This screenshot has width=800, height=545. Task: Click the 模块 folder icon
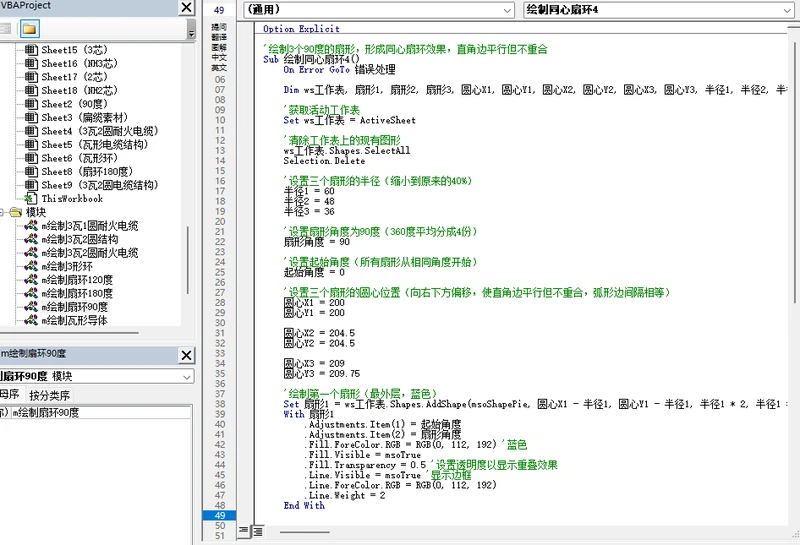click(16, 212)
